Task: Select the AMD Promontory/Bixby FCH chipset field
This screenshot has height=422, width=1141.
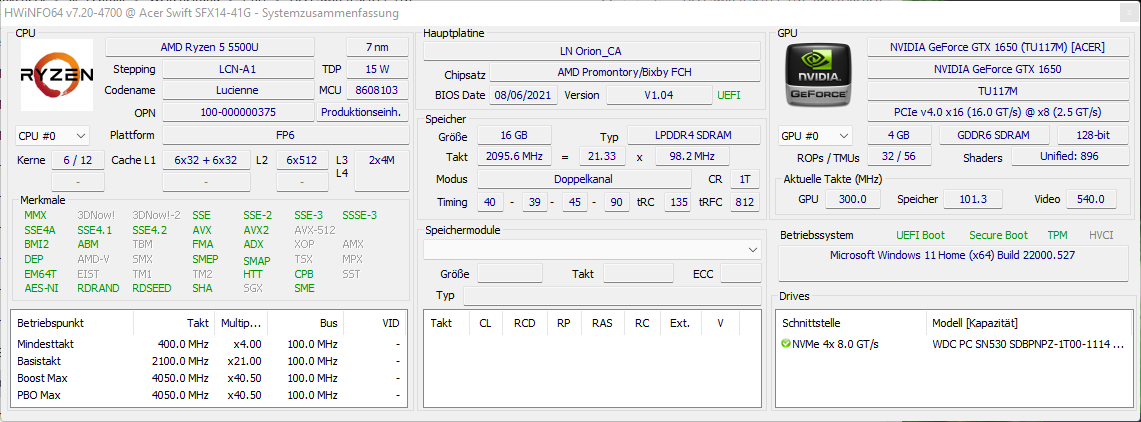Action: pyautogui.click(x=624, y=73)
